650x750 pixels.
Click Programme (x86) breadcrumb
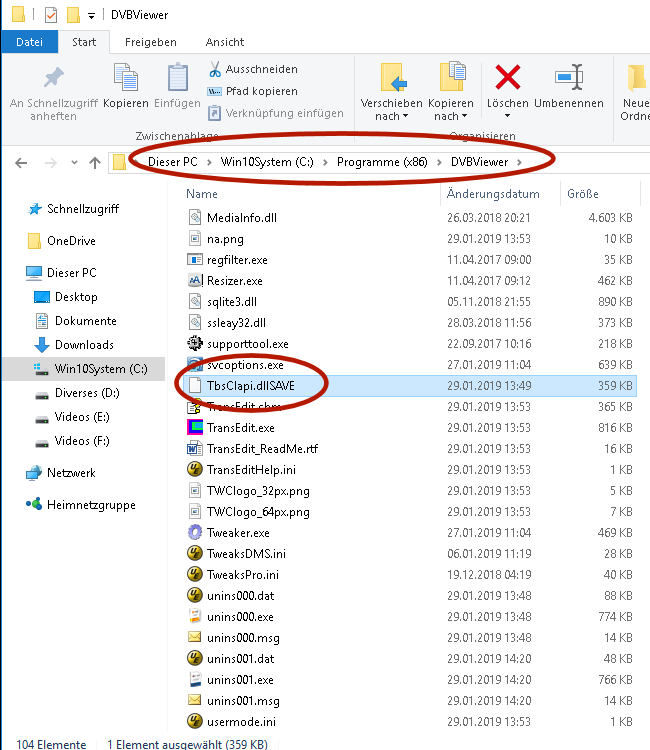click(x=382, y=162)
